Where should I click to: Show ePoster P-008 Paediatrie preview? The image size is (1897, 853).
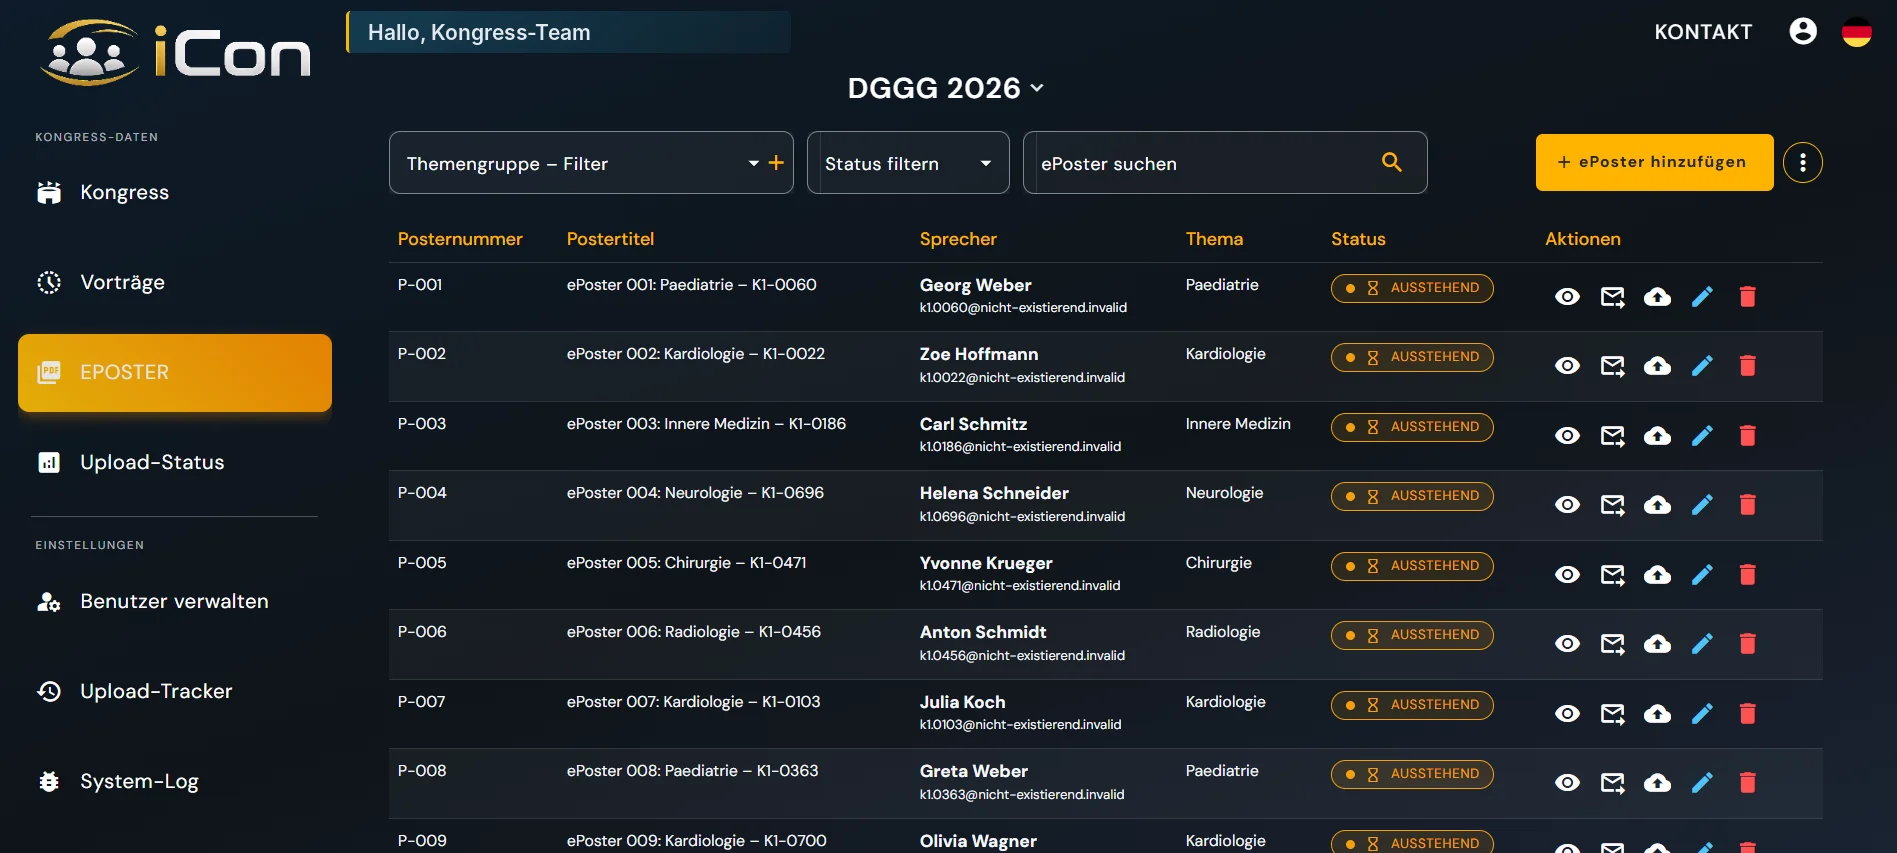[1567, 783]
